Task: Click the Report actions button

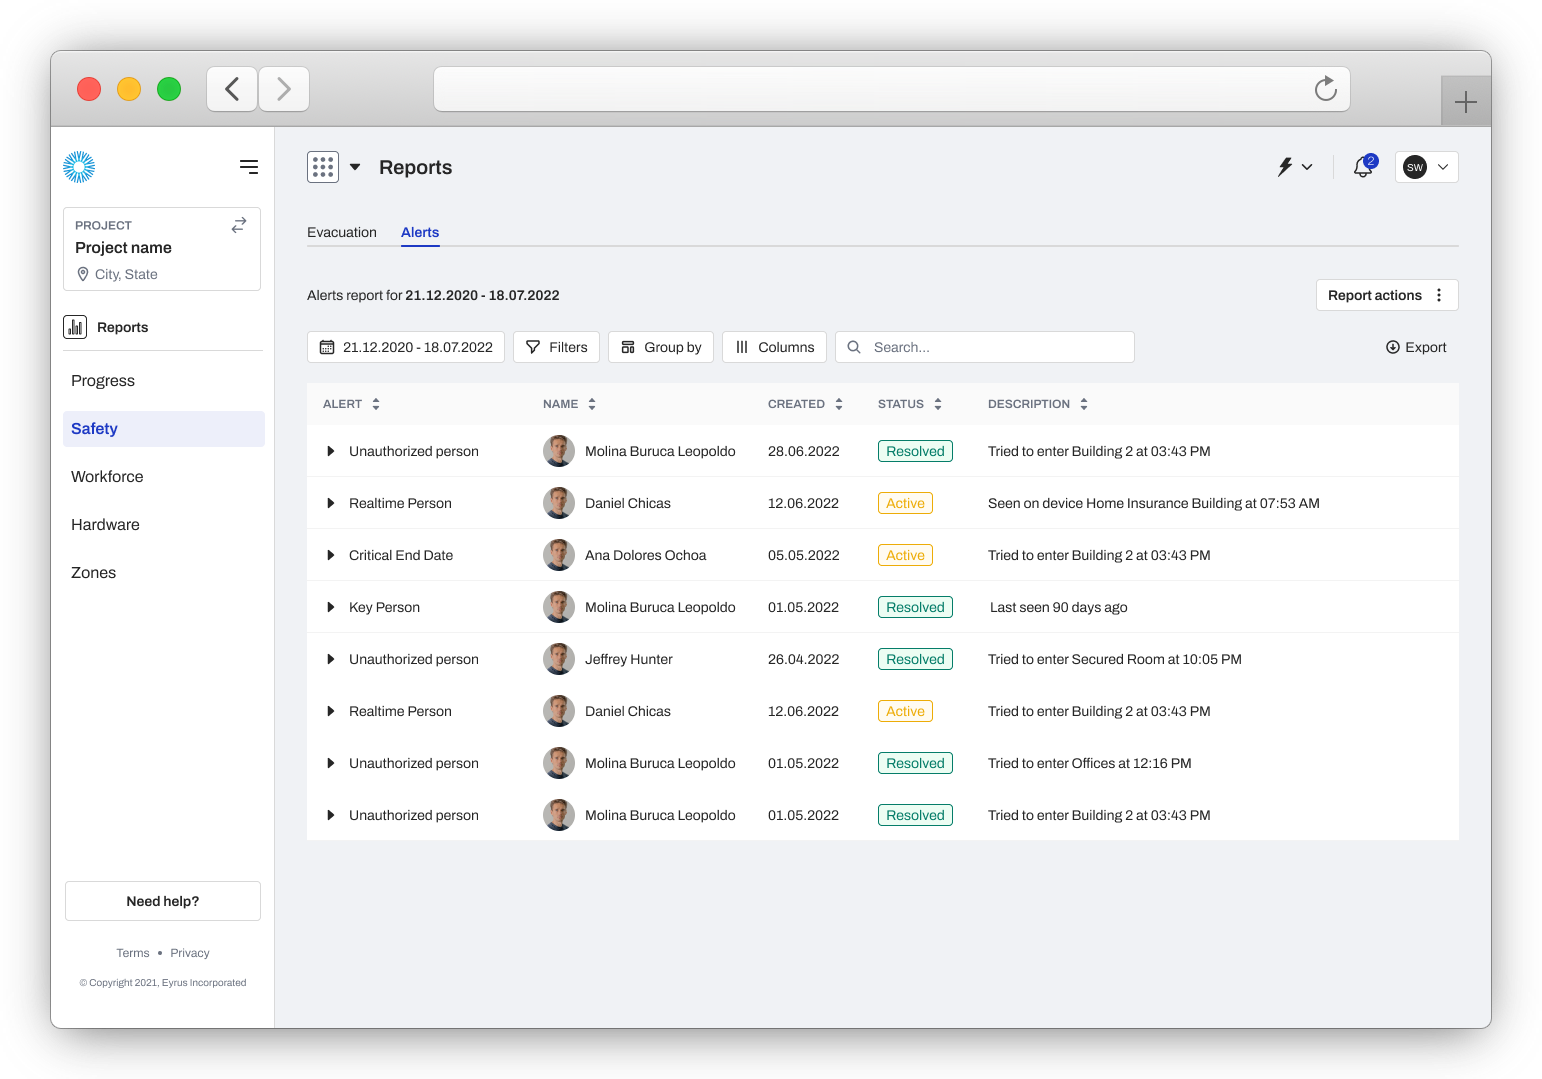Action: 1387,294
